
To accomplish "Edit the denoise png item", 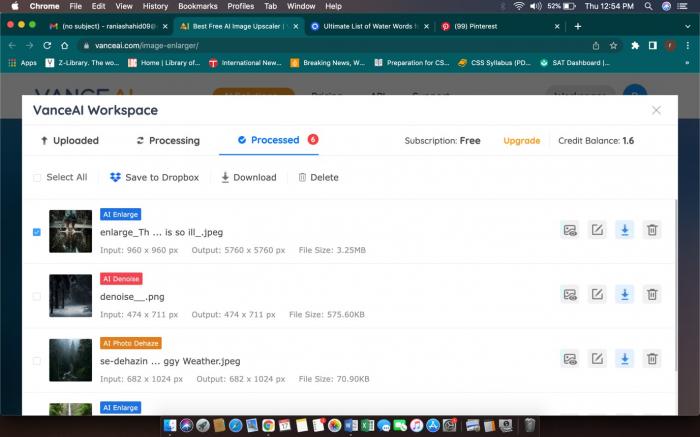I will pyautogui.click(x=597, y=294).
